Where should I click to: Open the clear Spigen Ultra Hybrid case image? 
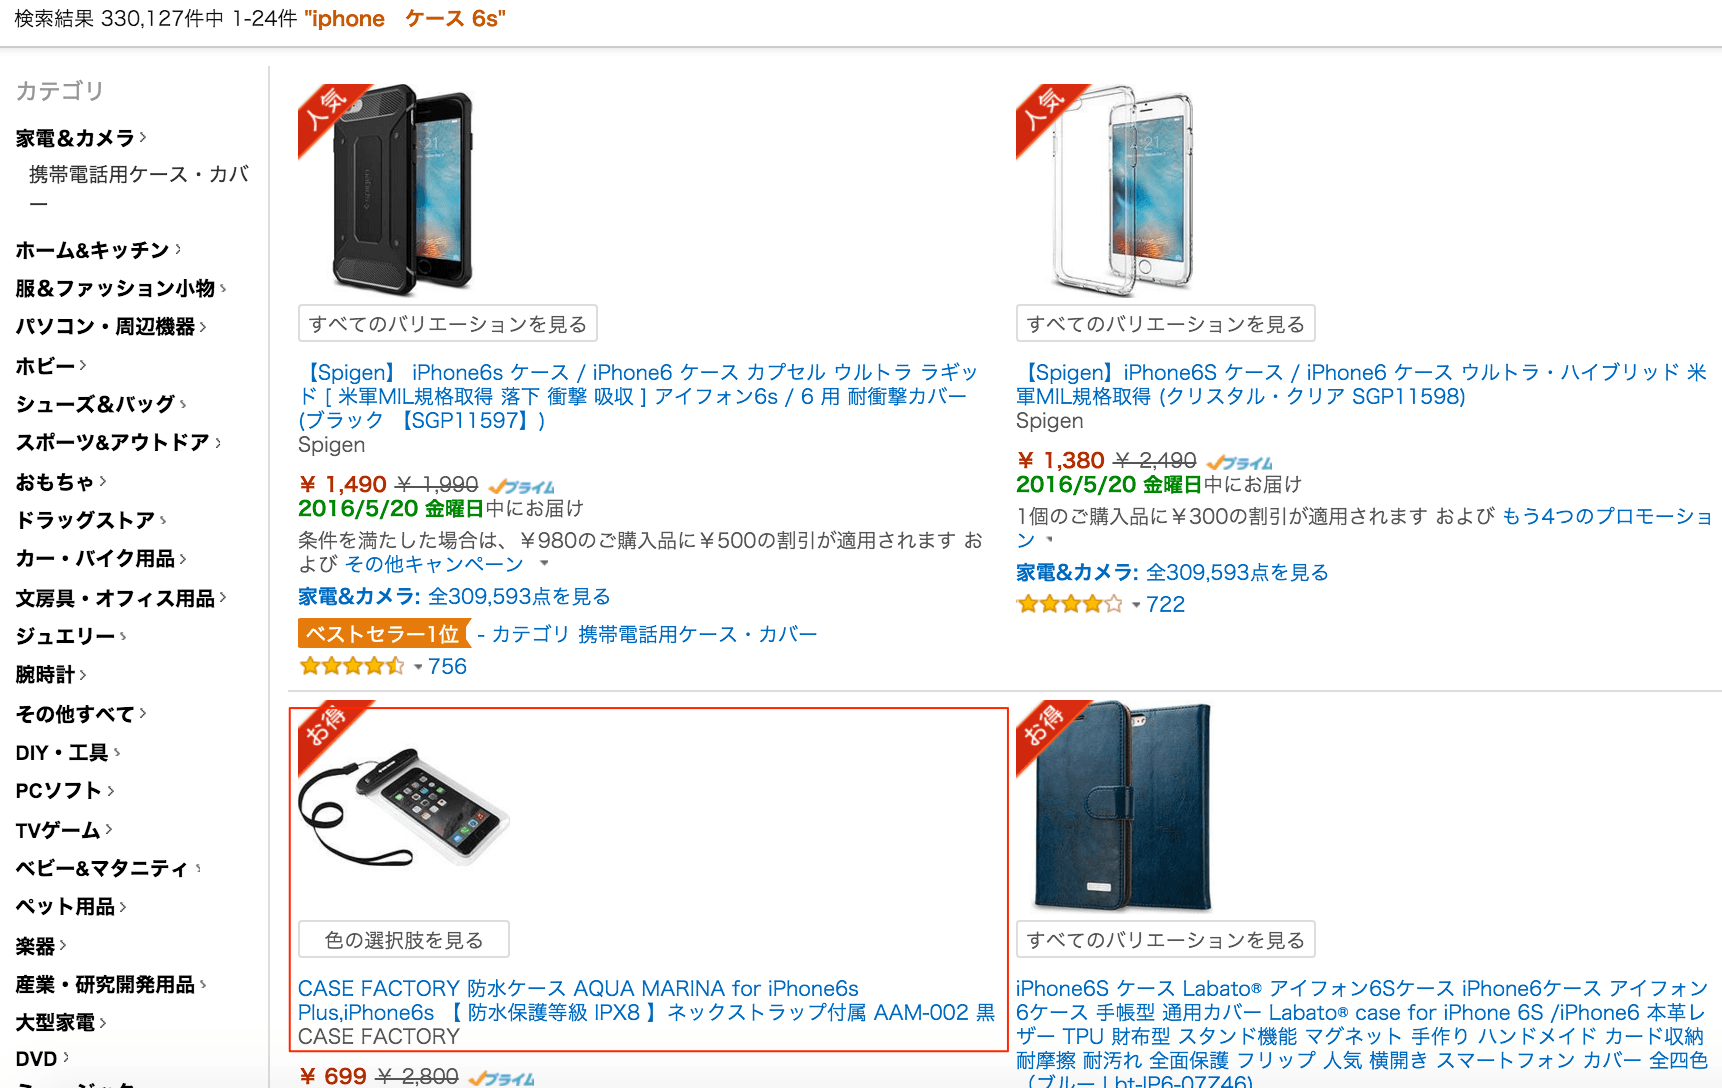coord(1122,190)
